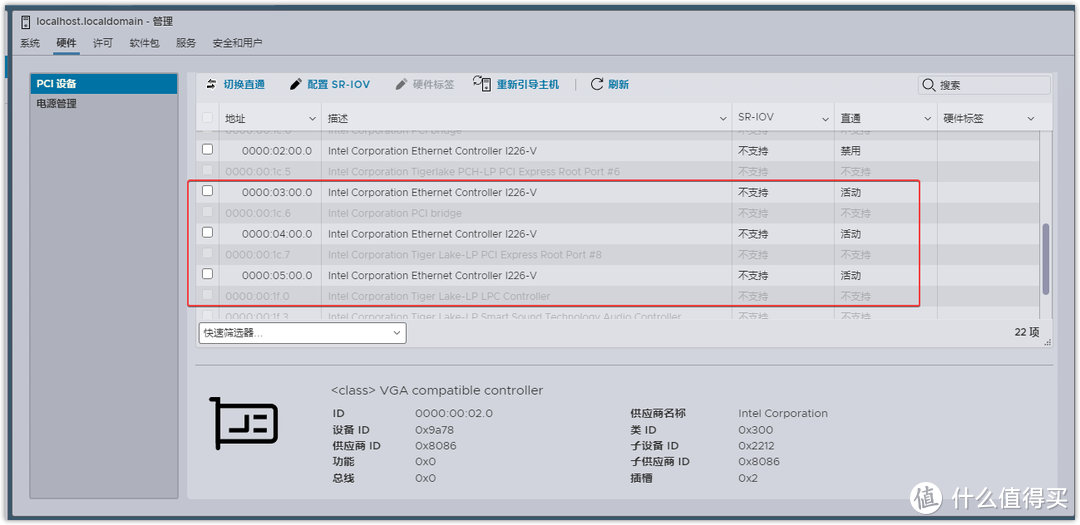Image resolution: width=1080 pixels, height=525 pixels.
Task: Toggle the select-all checkbox in table header
Action: [207, 118]
